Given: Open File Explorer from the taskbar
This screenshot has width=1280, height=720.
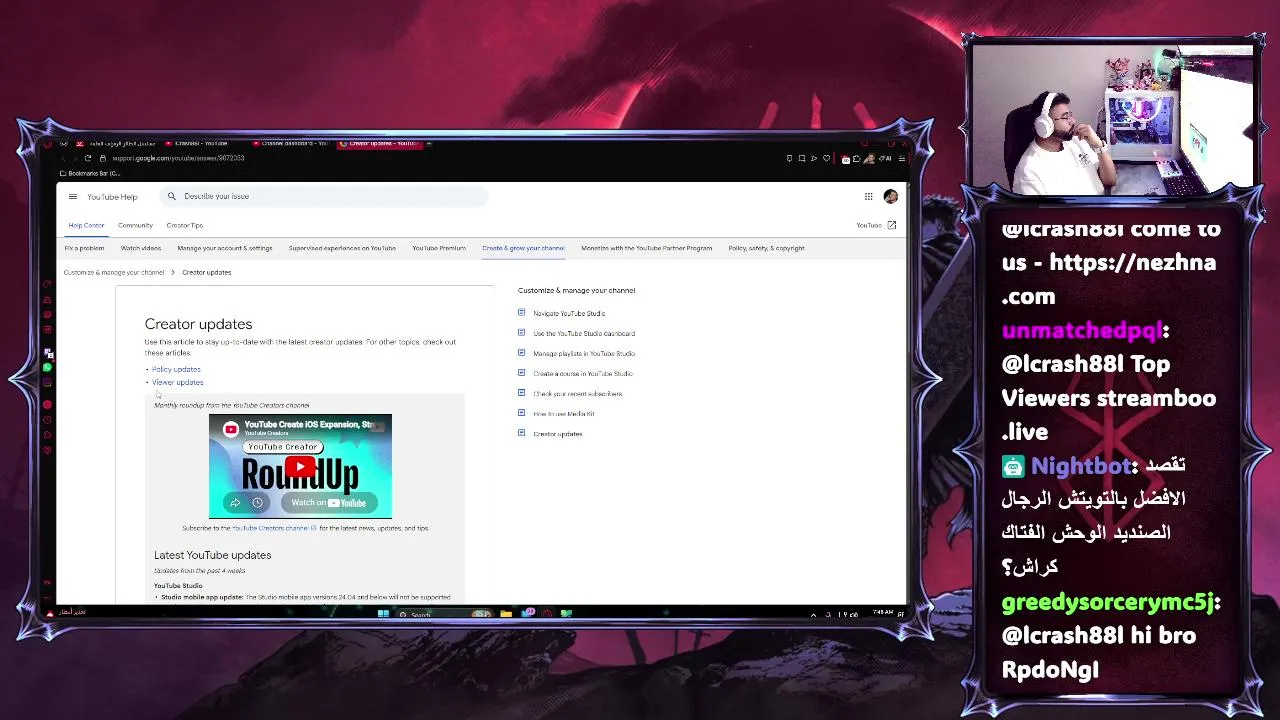Looking at the screenshot, I should tap(506, 614).
